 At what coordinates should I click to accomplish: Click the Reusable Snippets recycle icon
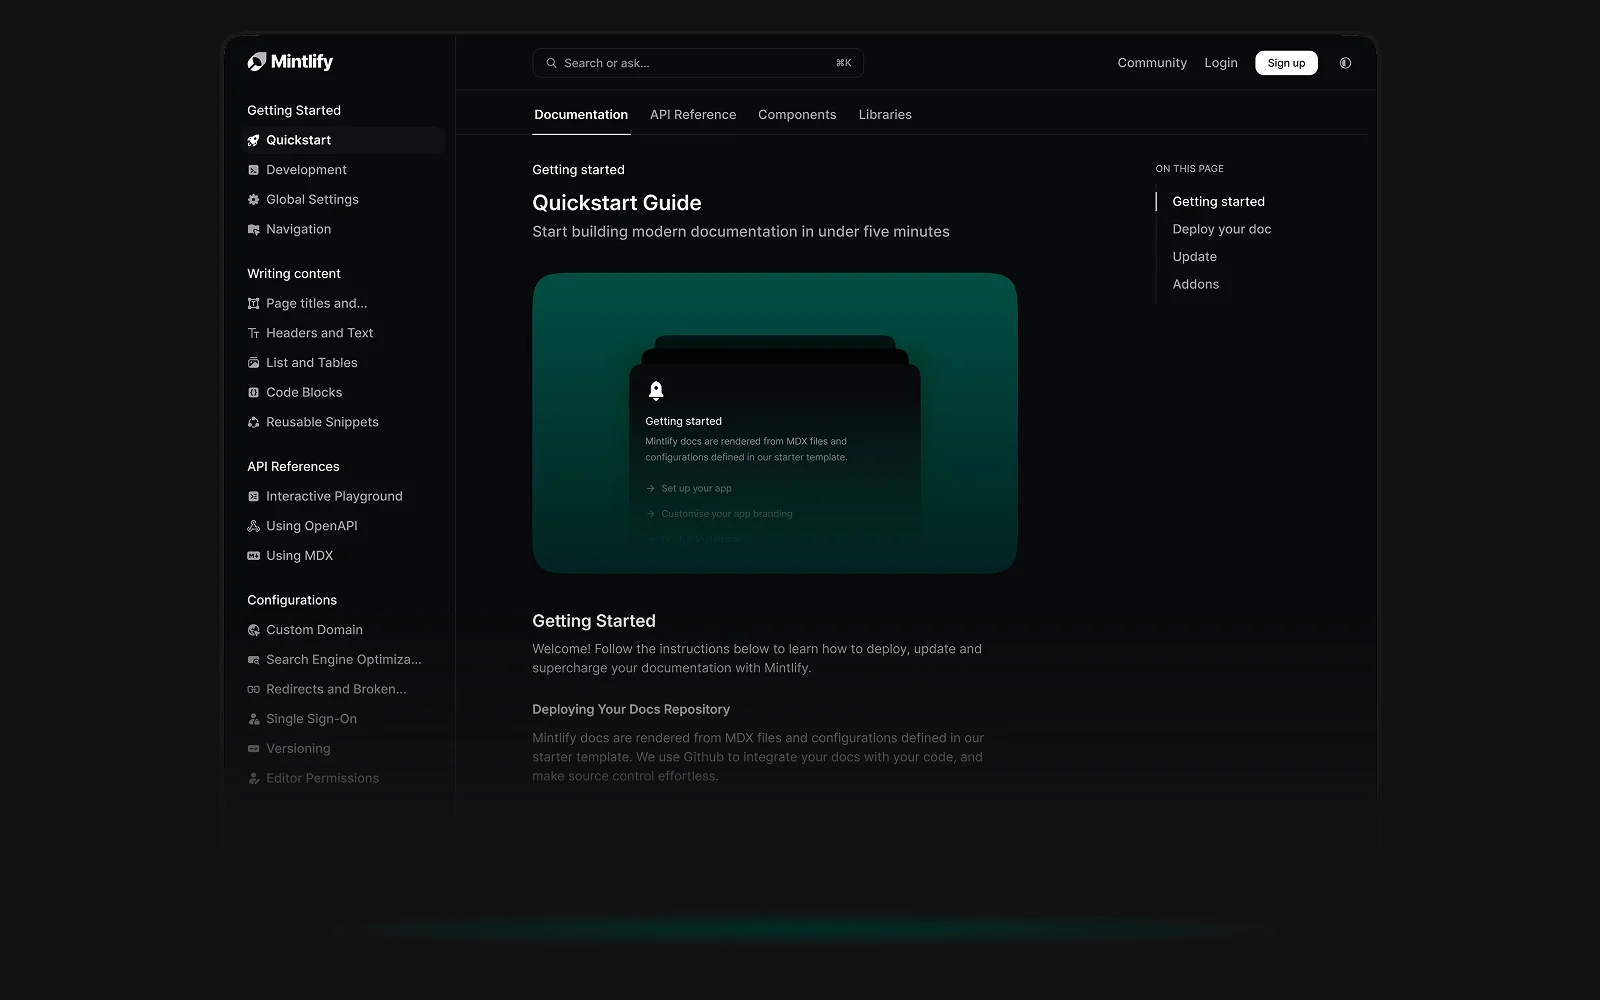tap(253, 422)
